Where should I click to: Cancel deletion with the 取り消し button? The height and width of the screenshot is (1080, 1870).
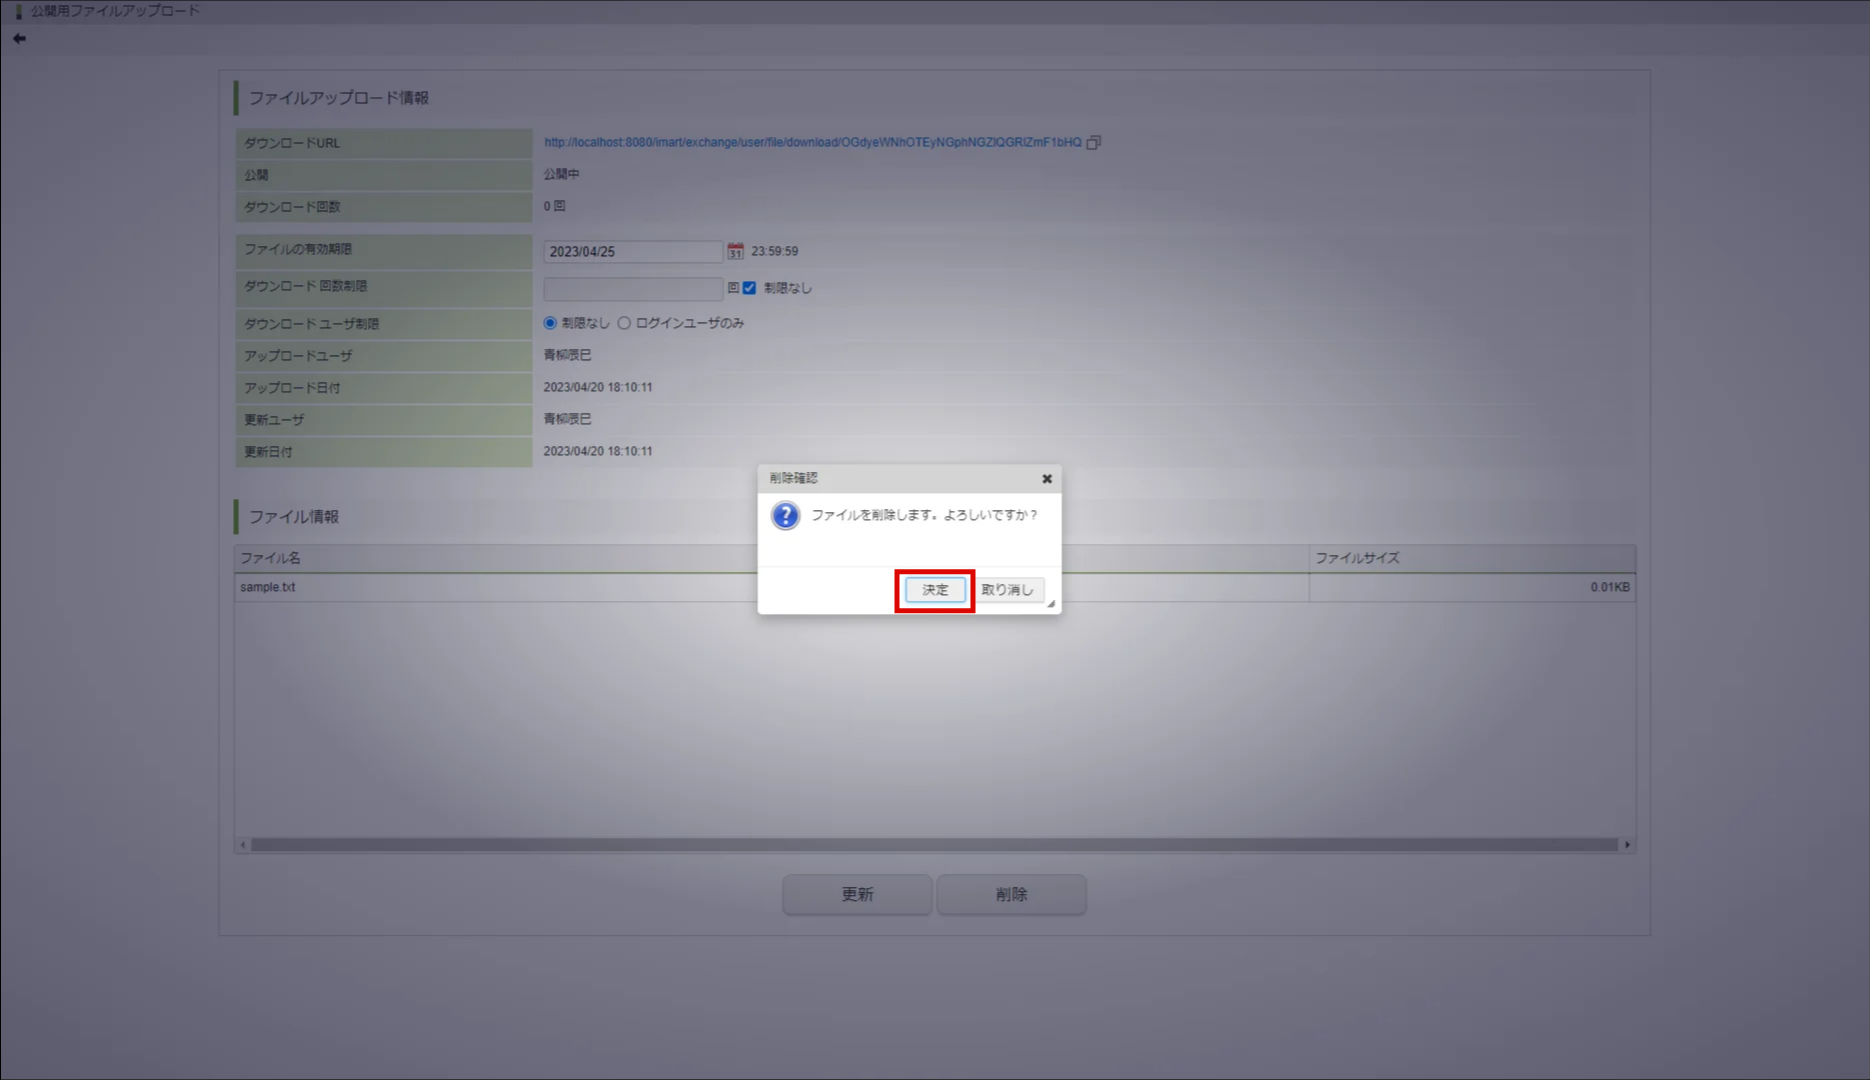pos(1007,590)
